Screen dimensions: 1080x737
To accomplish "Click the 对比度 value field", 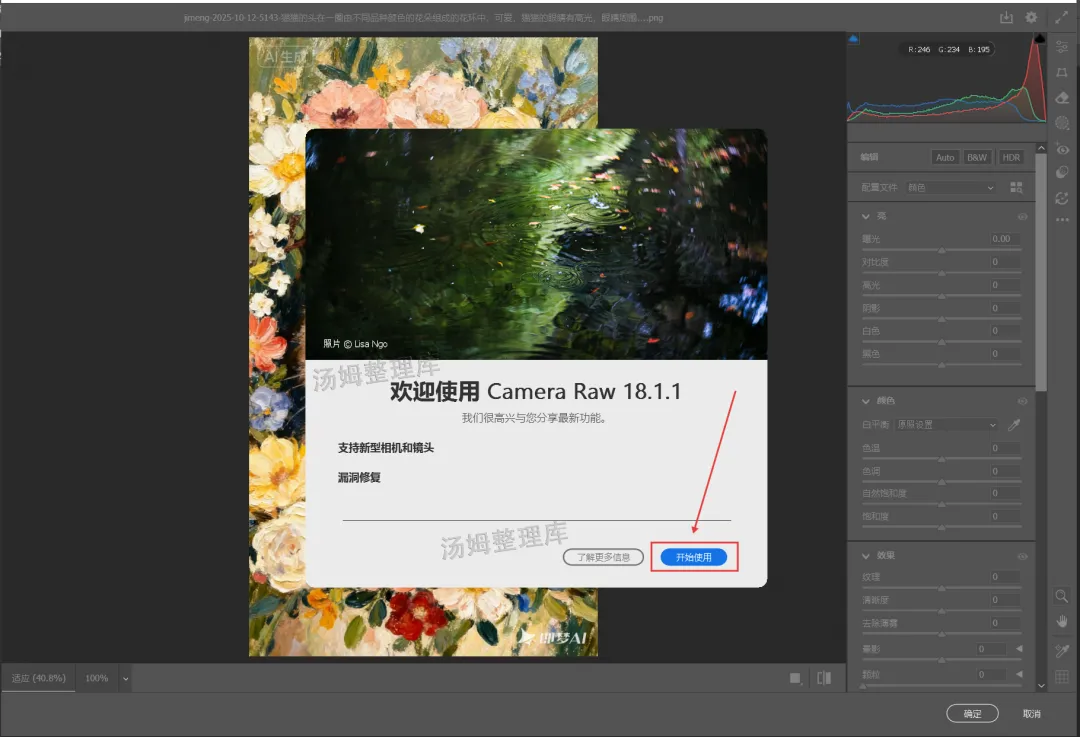I will (1005, 262).
